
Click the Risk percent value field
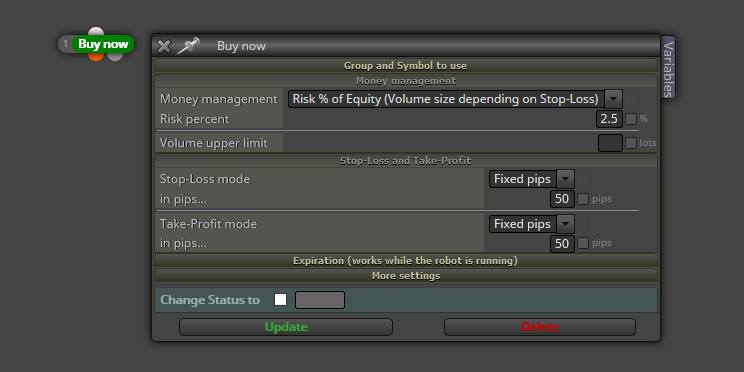[x=609, y=119]
